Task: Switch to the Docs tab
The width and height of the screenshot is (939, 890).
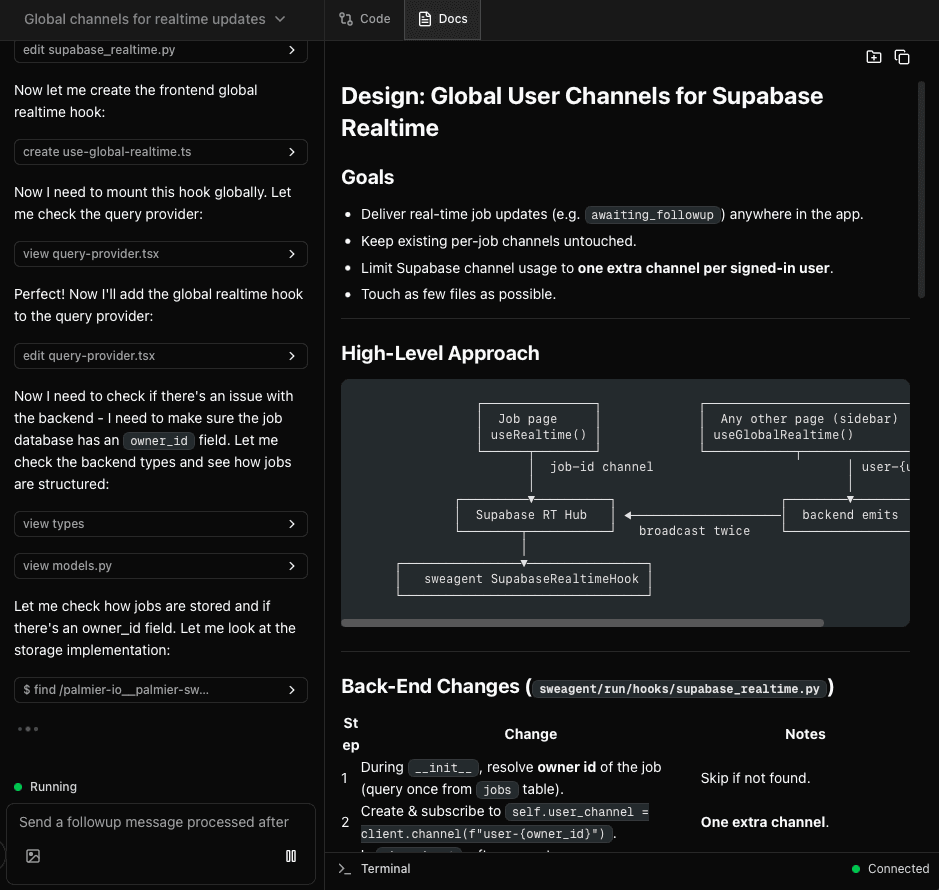Action: point(442,19)
